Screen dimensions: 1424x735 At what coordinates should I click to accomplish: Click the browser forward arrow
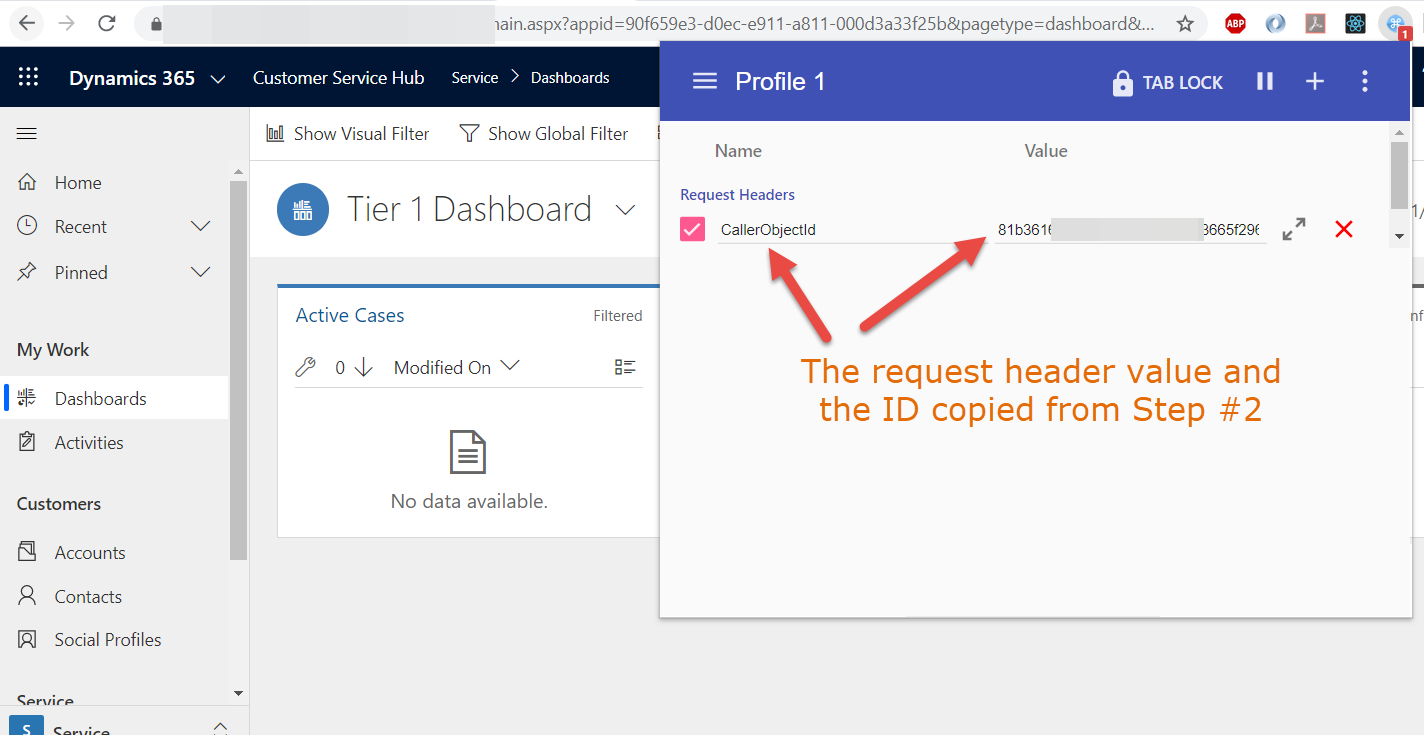[x=67, y=23]
